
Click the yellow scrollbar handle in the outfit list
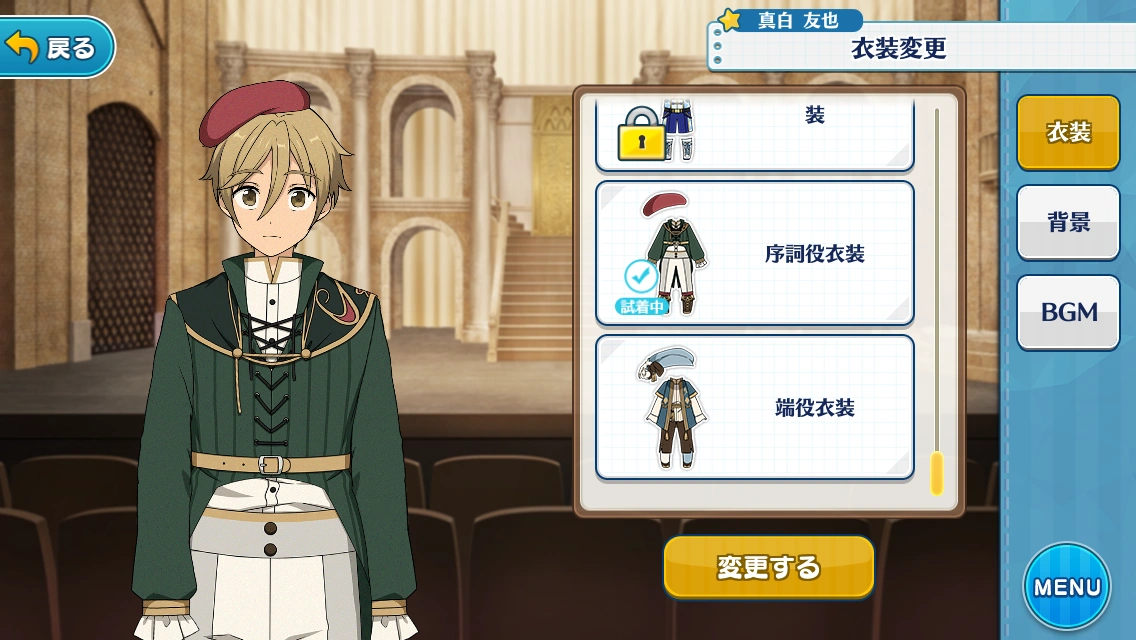(x=937, y=473)
